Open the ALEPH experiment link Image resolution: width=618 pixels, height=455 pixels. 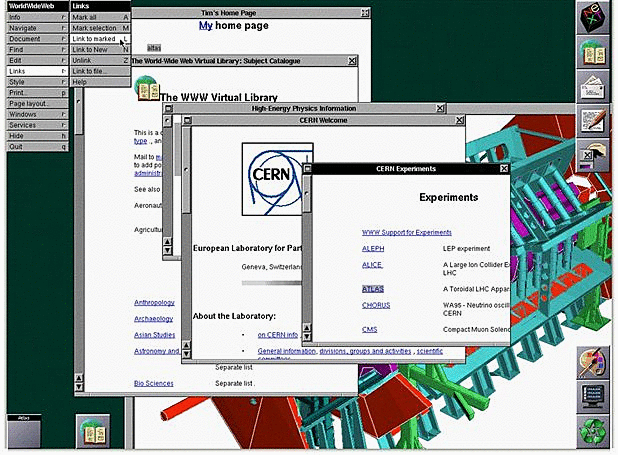[x=373, y=249]
